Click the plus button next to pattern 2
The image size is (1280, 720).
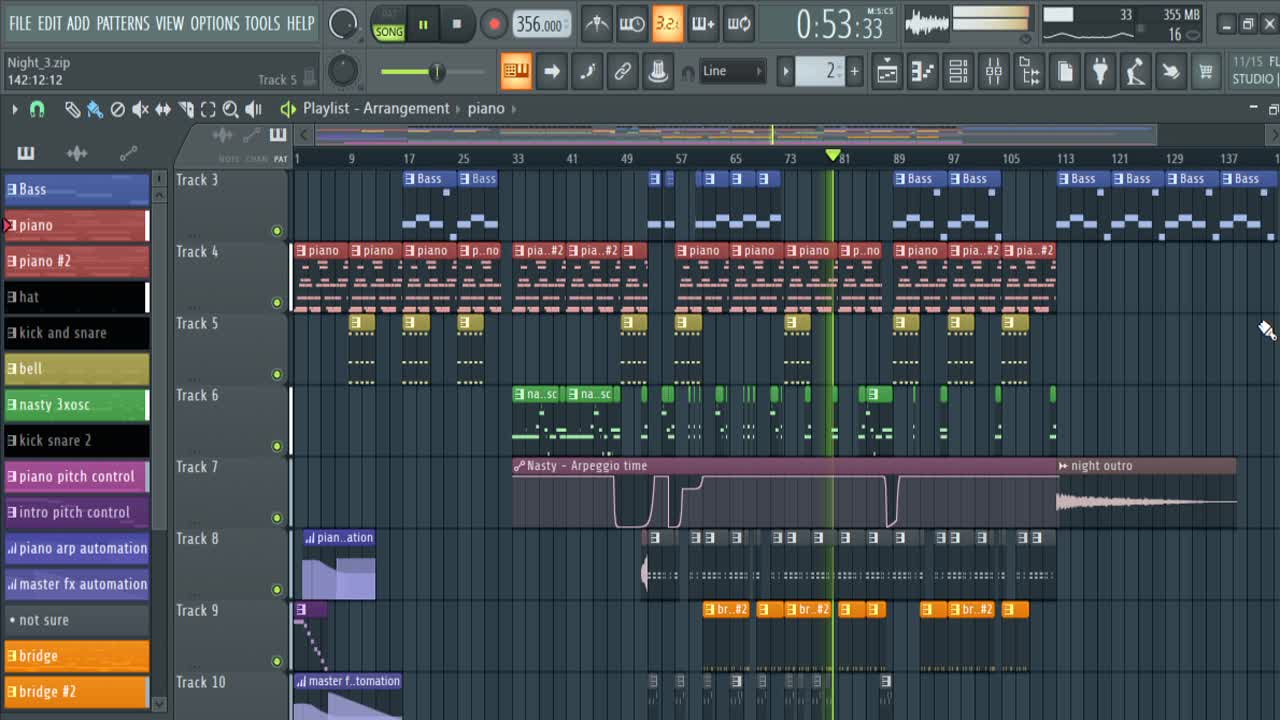(854, 71)
